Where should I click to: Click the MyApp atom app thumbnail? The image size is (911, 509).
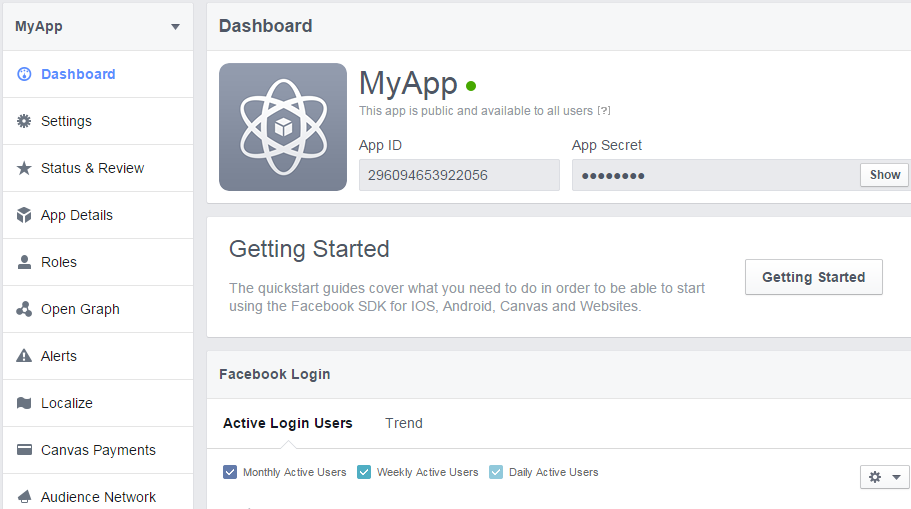coord(283,127)
